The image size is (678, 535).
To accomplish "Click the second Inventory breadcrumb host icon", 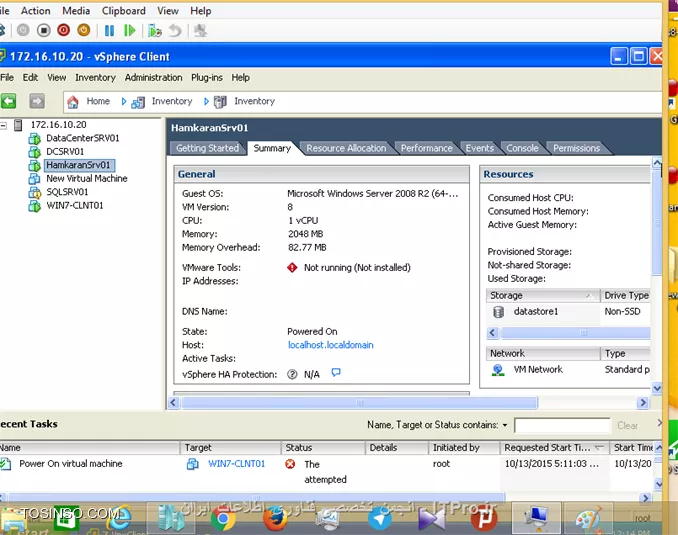I will pyautogui.click(x=220, y=102).
